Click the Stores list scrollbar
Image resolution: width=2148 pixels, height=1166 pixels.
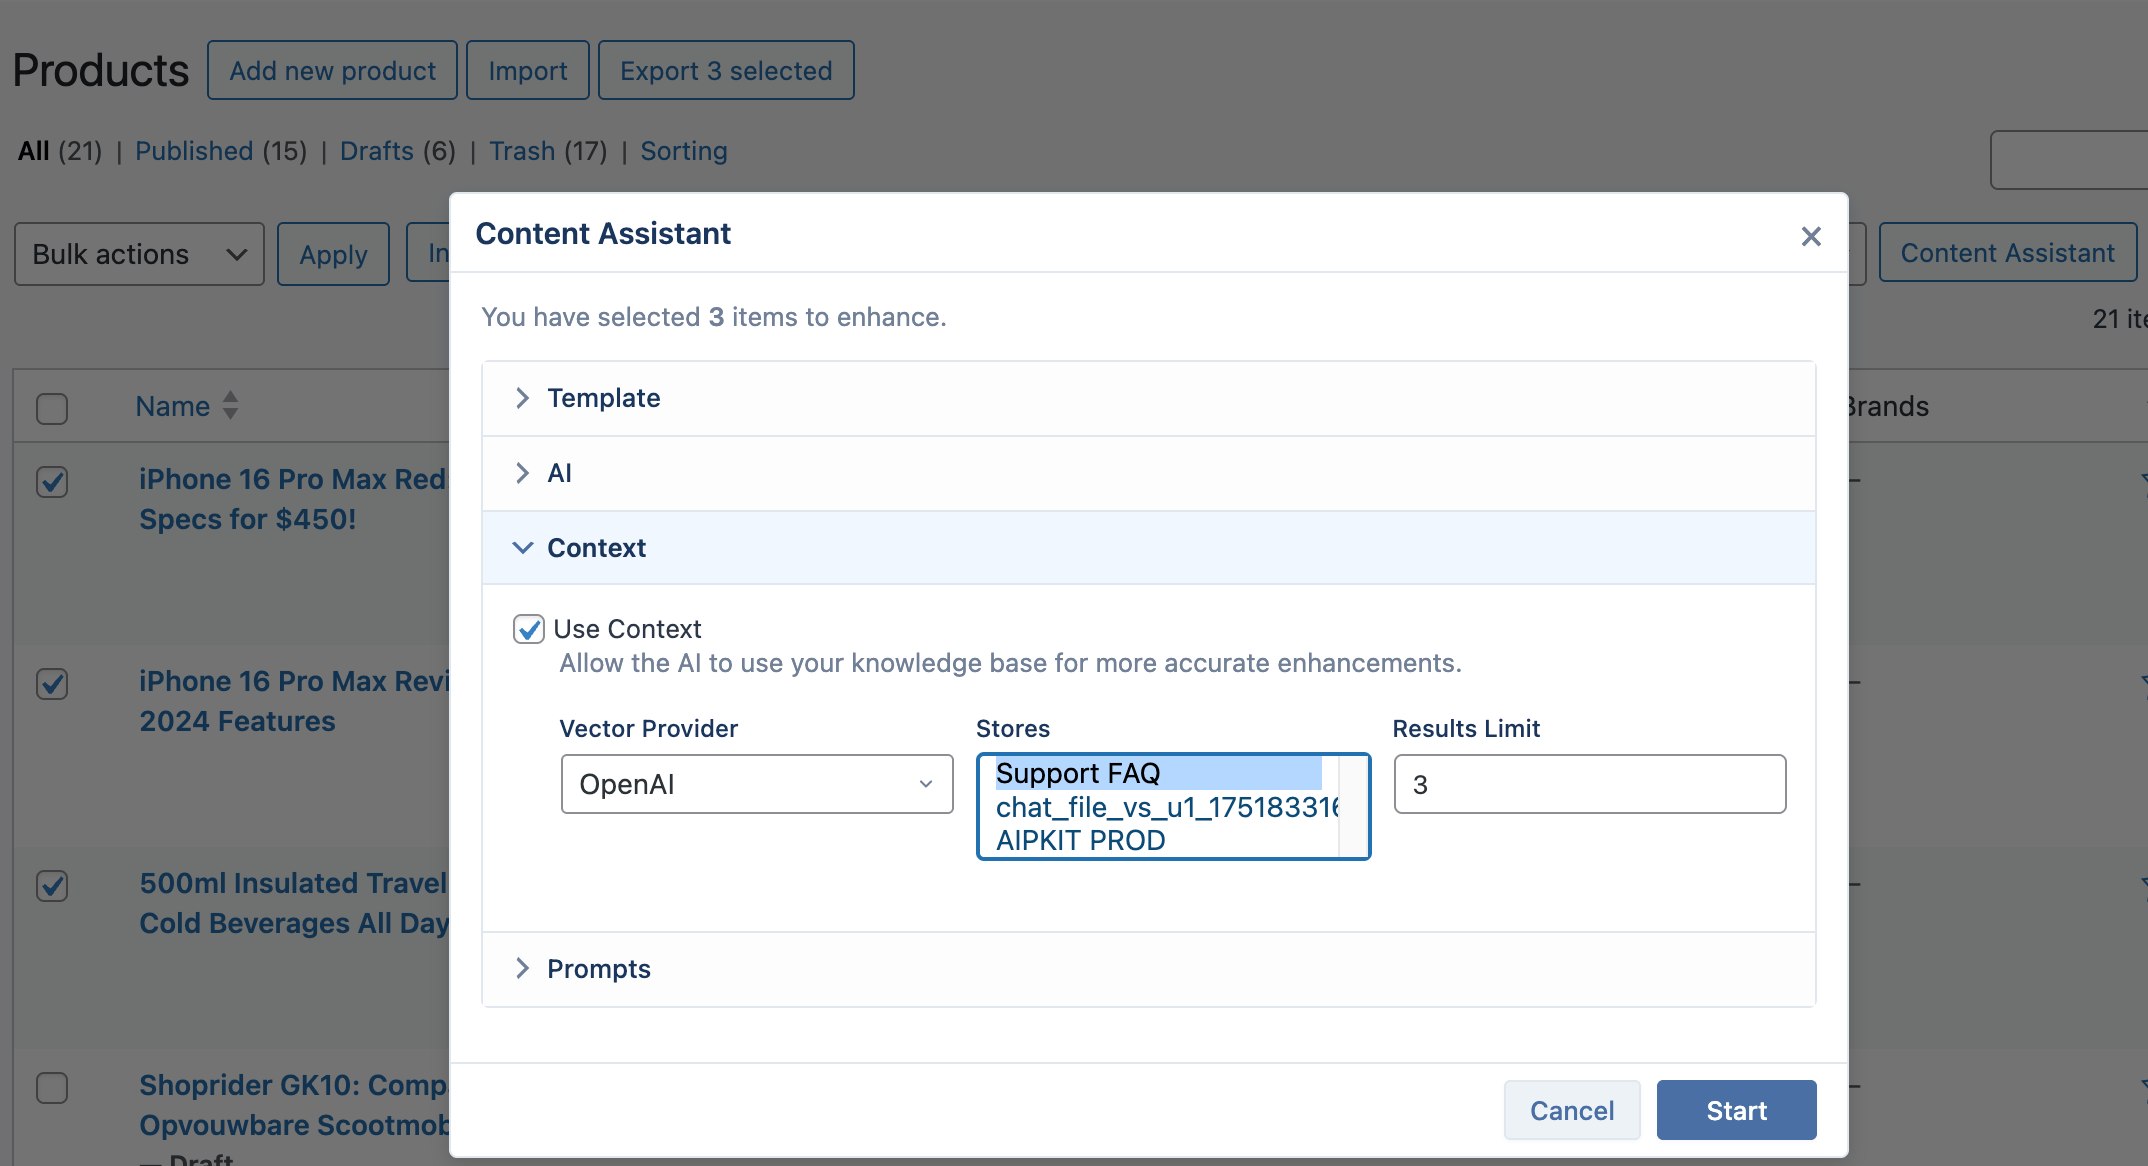pyautogui.click(x=1353, y=806)
